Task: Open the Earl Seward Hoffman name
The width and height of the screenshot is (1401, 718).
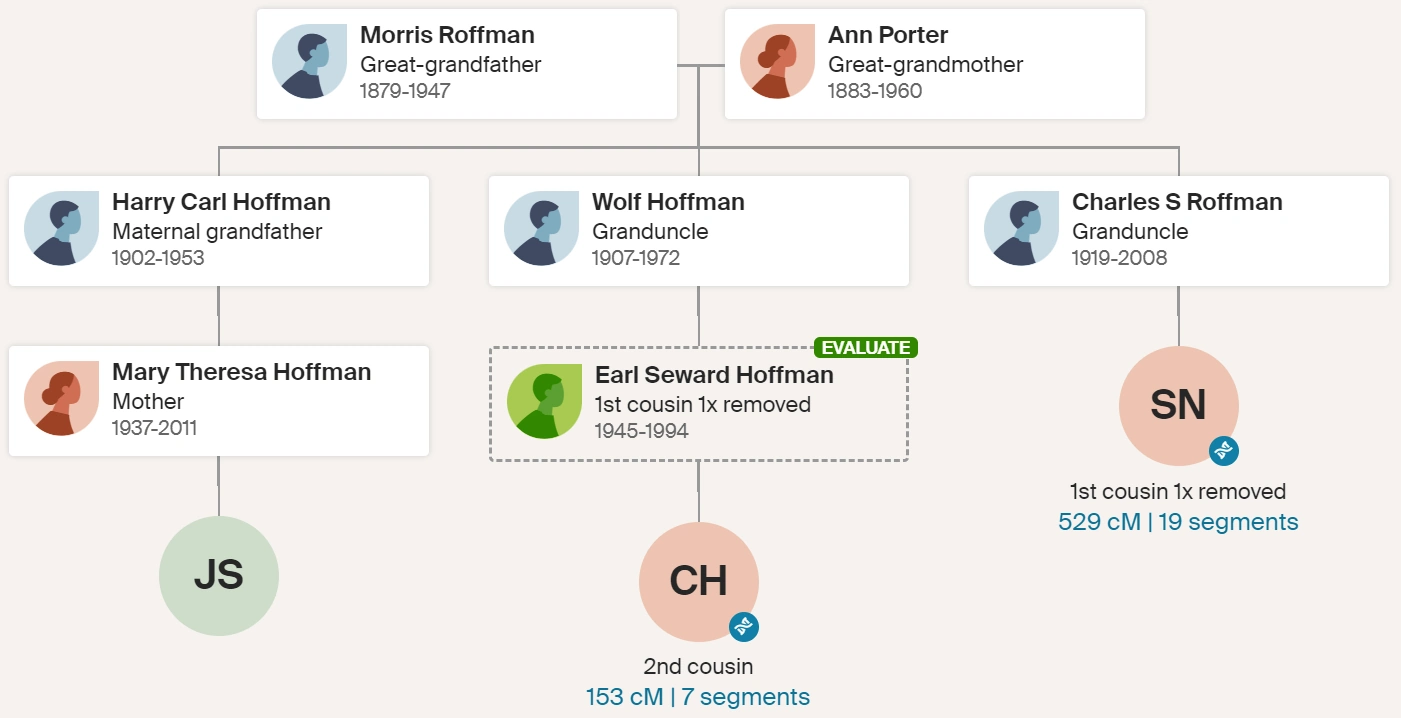Action: (x=714, y=375)
